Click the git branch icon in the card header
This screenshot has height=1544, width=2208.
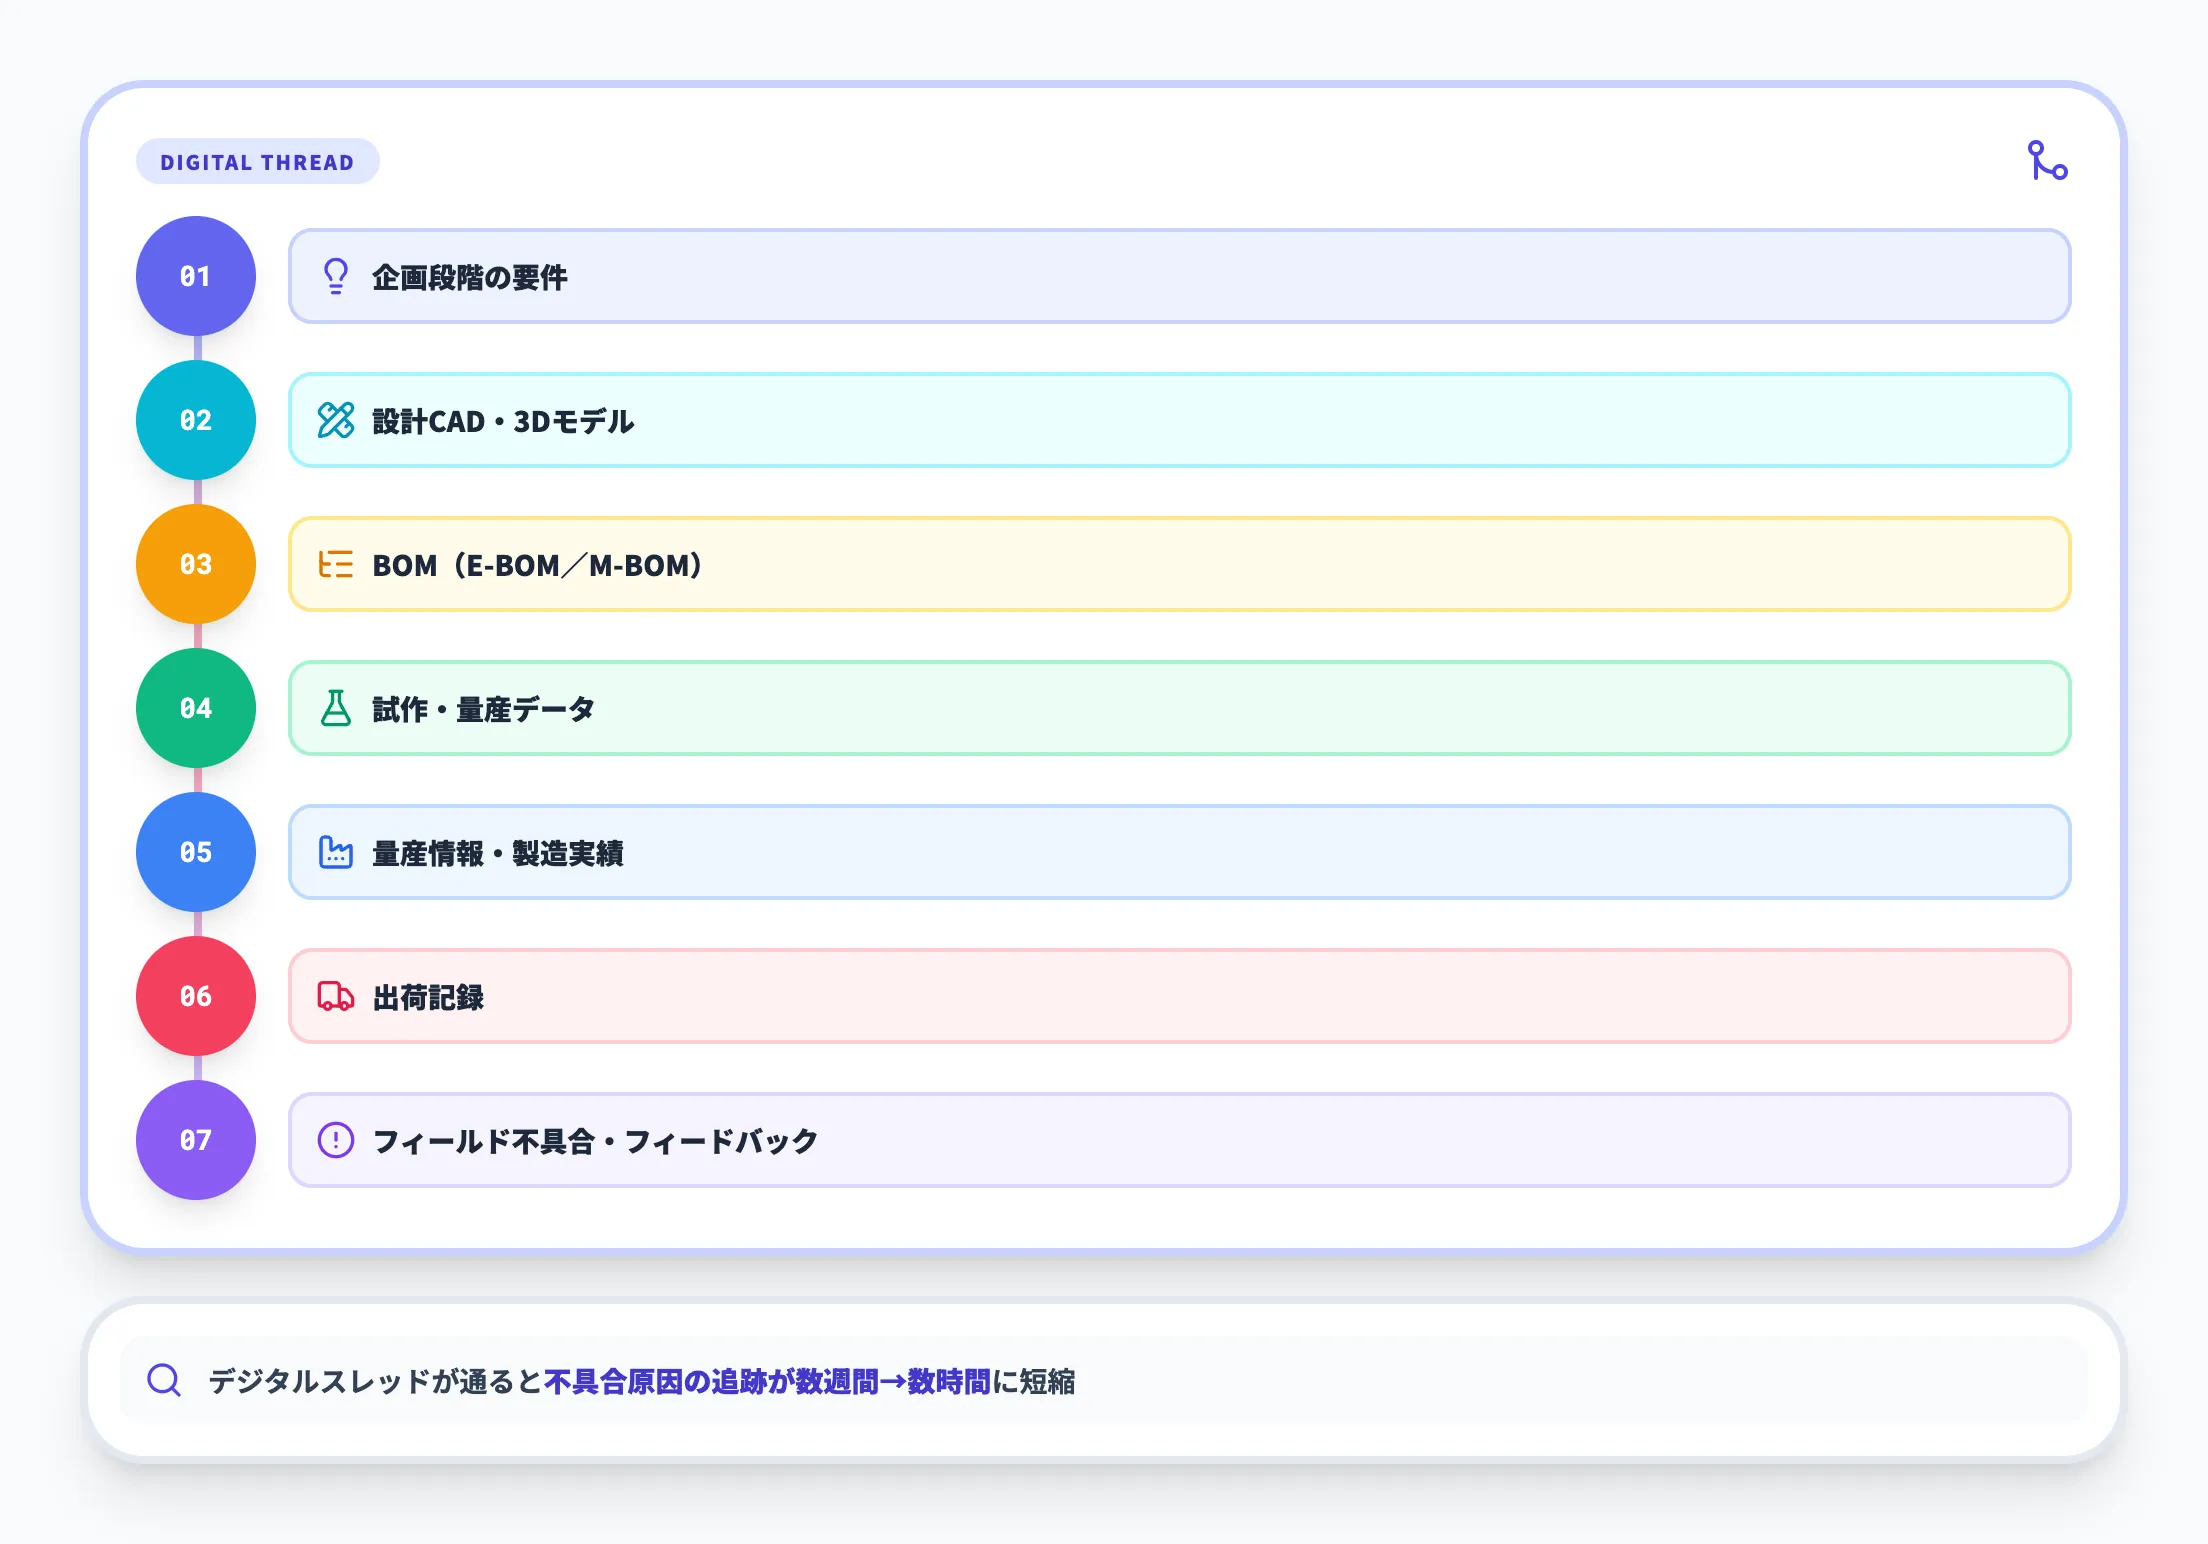coord(2047,161)
